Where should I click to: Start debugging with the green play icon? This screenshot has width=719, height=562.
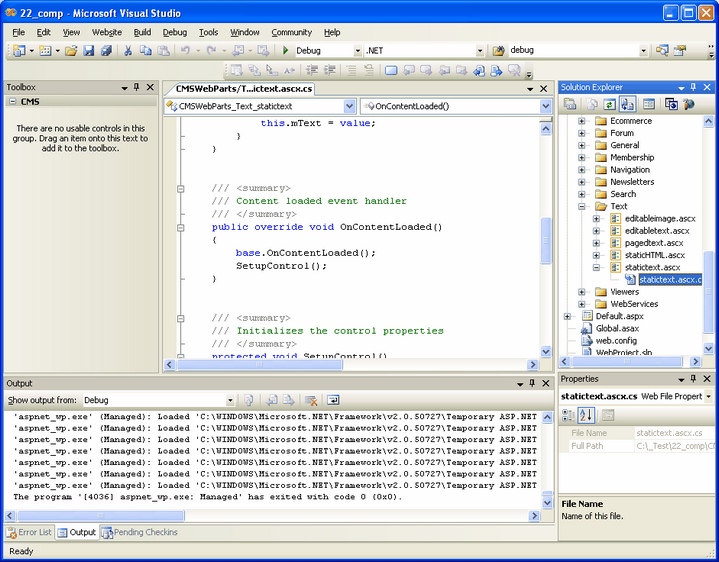(285, 50)
